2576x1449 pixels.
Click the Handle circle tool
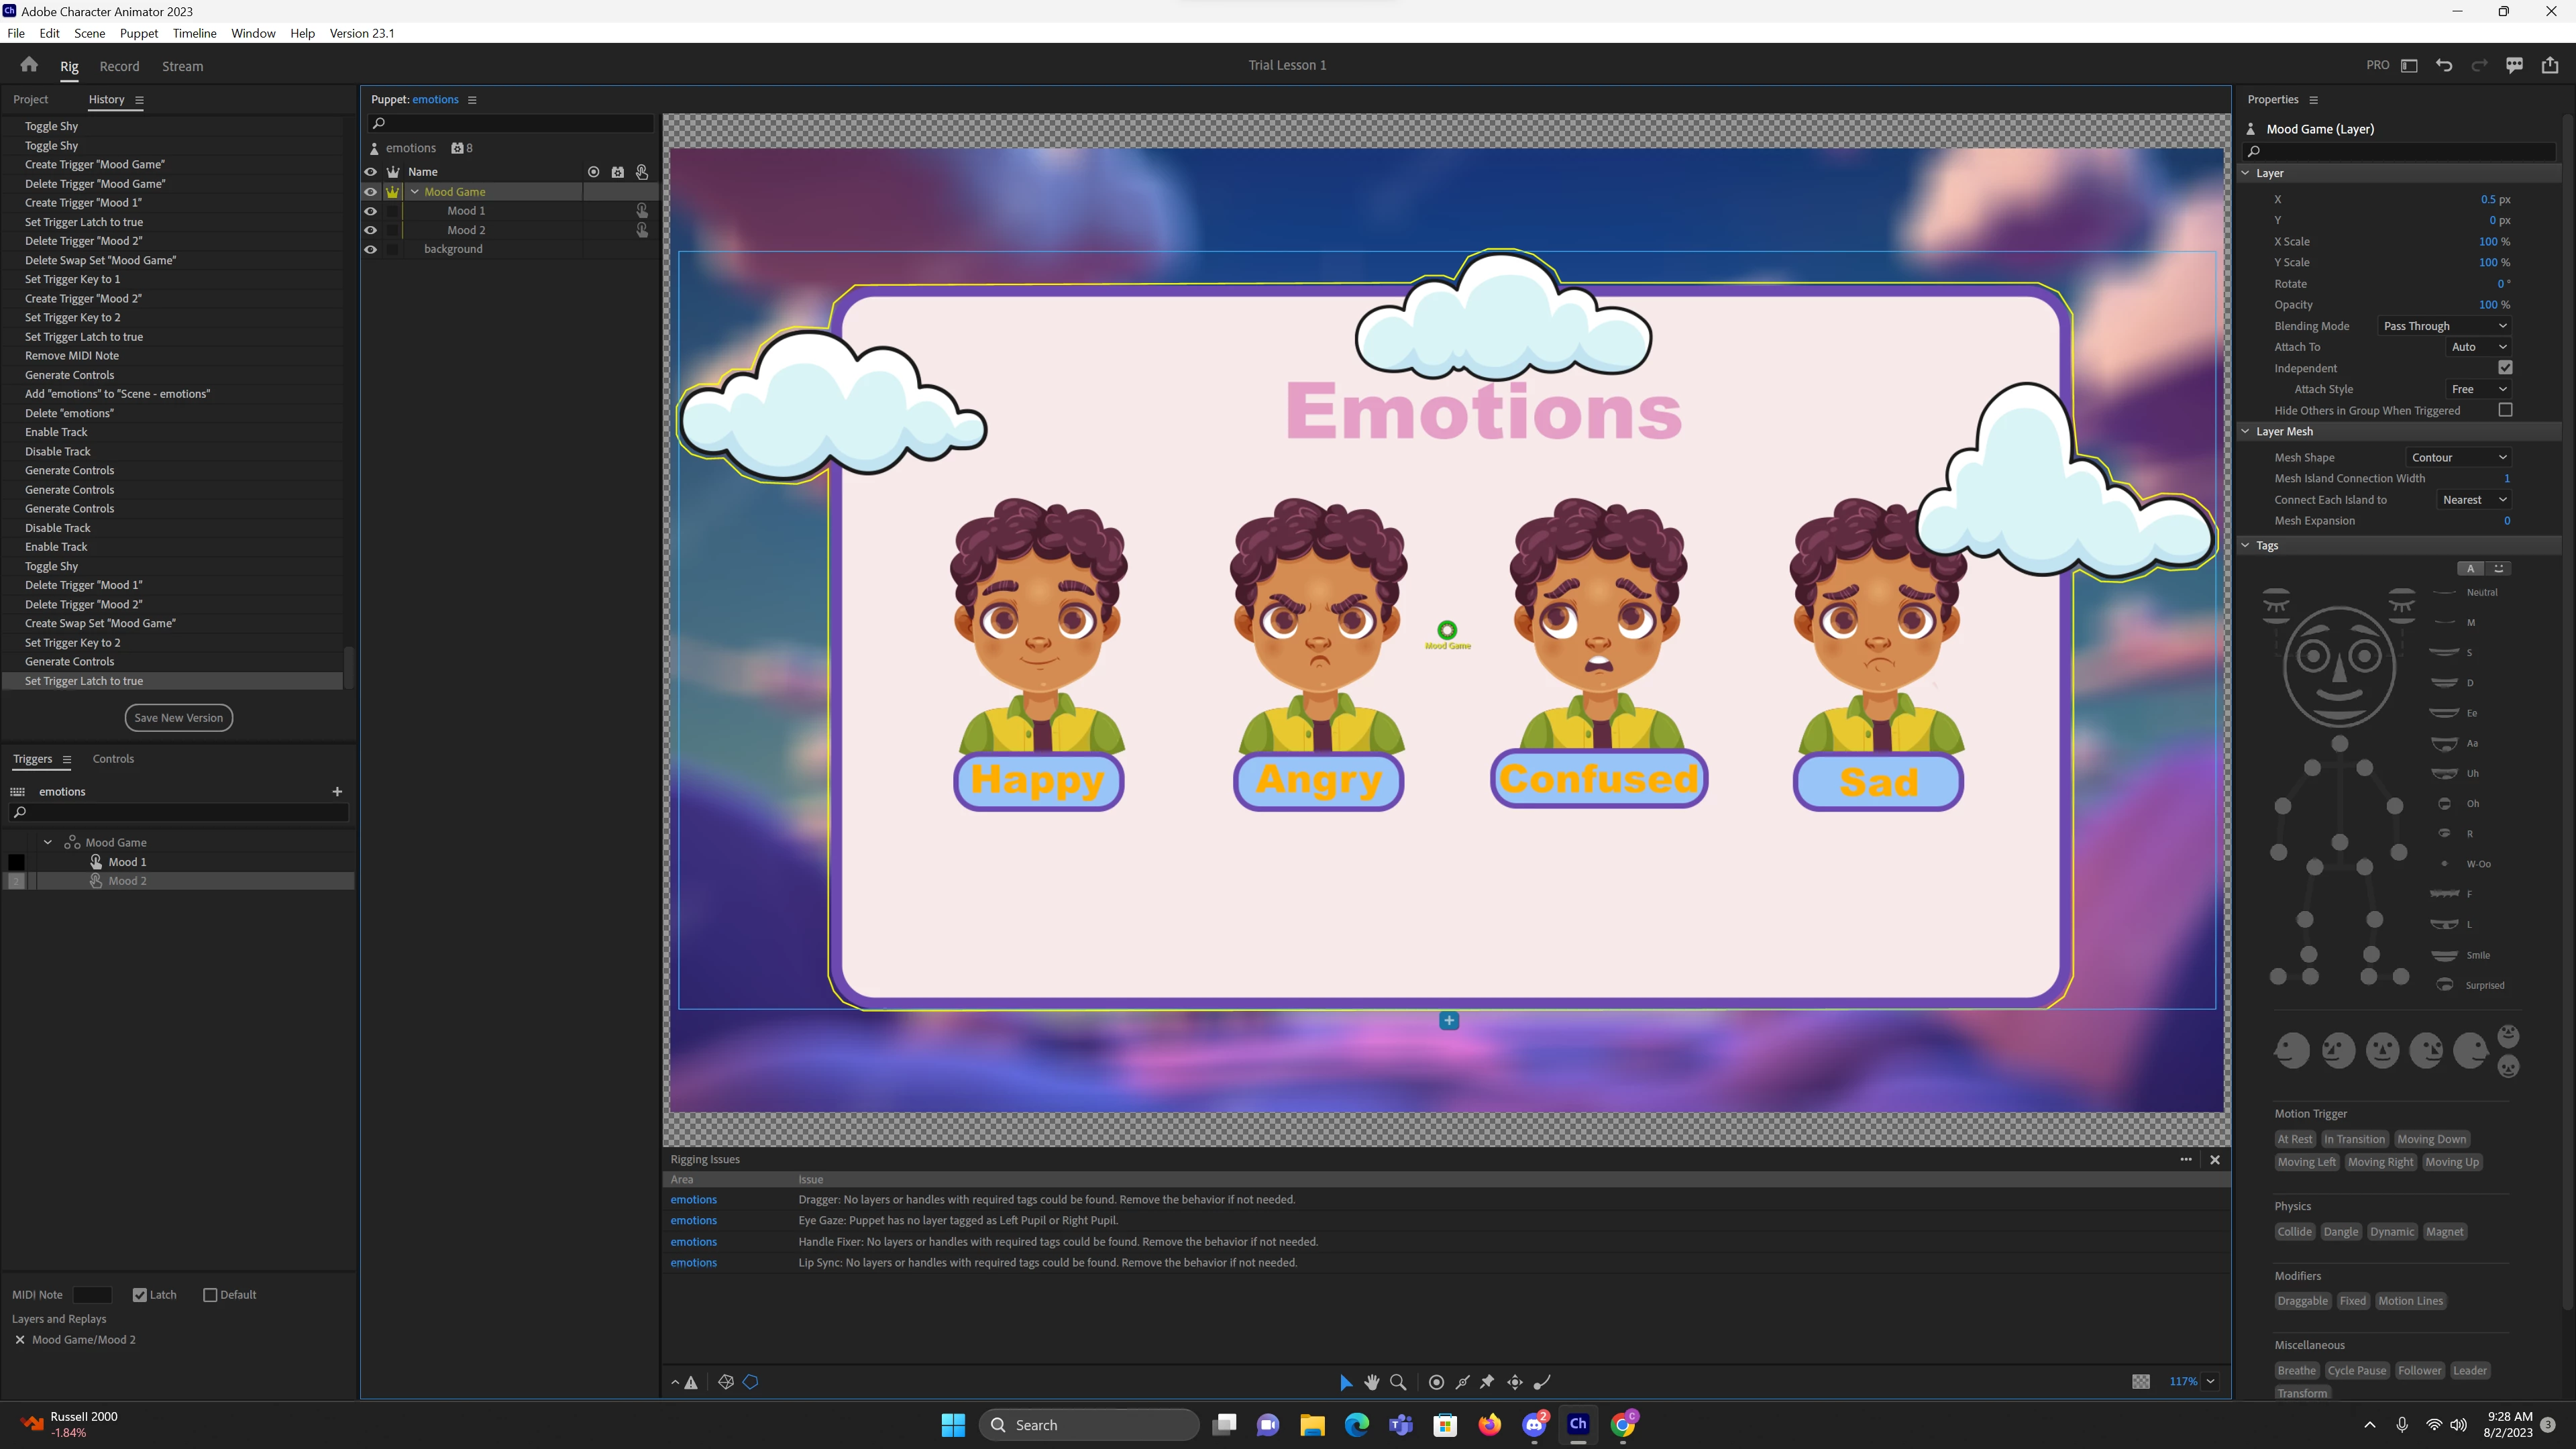pyautogui.click(x=1436, y=1382)
